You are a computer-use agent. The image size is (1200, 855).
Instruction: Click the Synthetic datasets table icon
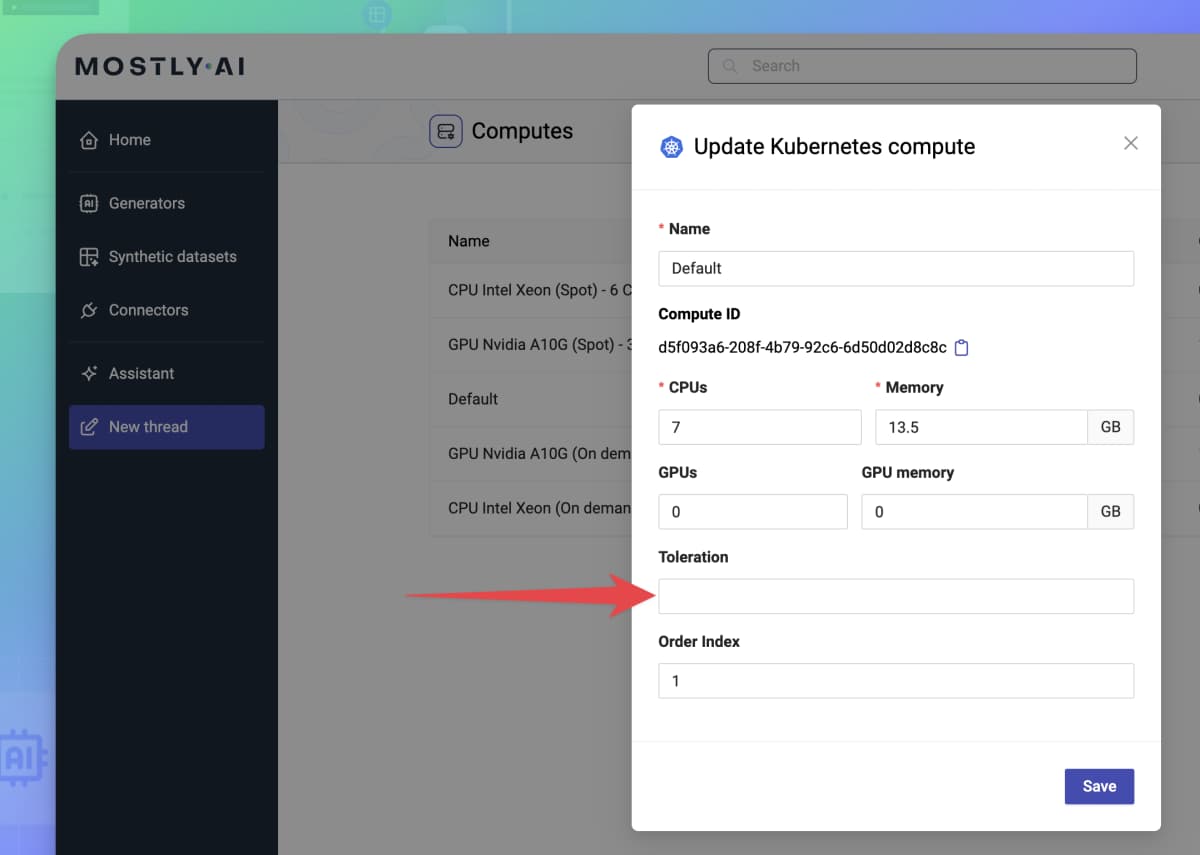(89, 257)
